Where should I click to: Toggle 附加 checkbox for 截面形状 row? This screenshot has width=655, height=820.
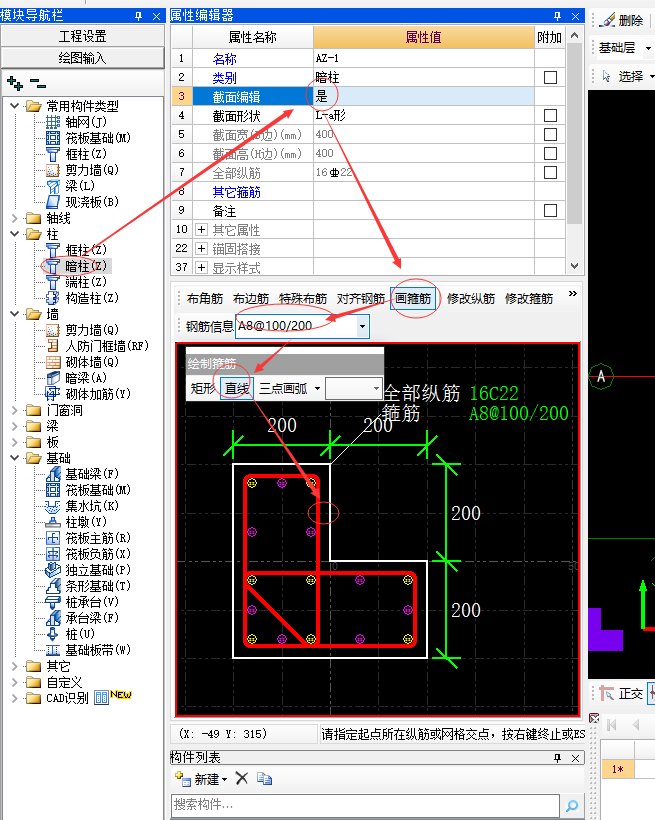550,115
